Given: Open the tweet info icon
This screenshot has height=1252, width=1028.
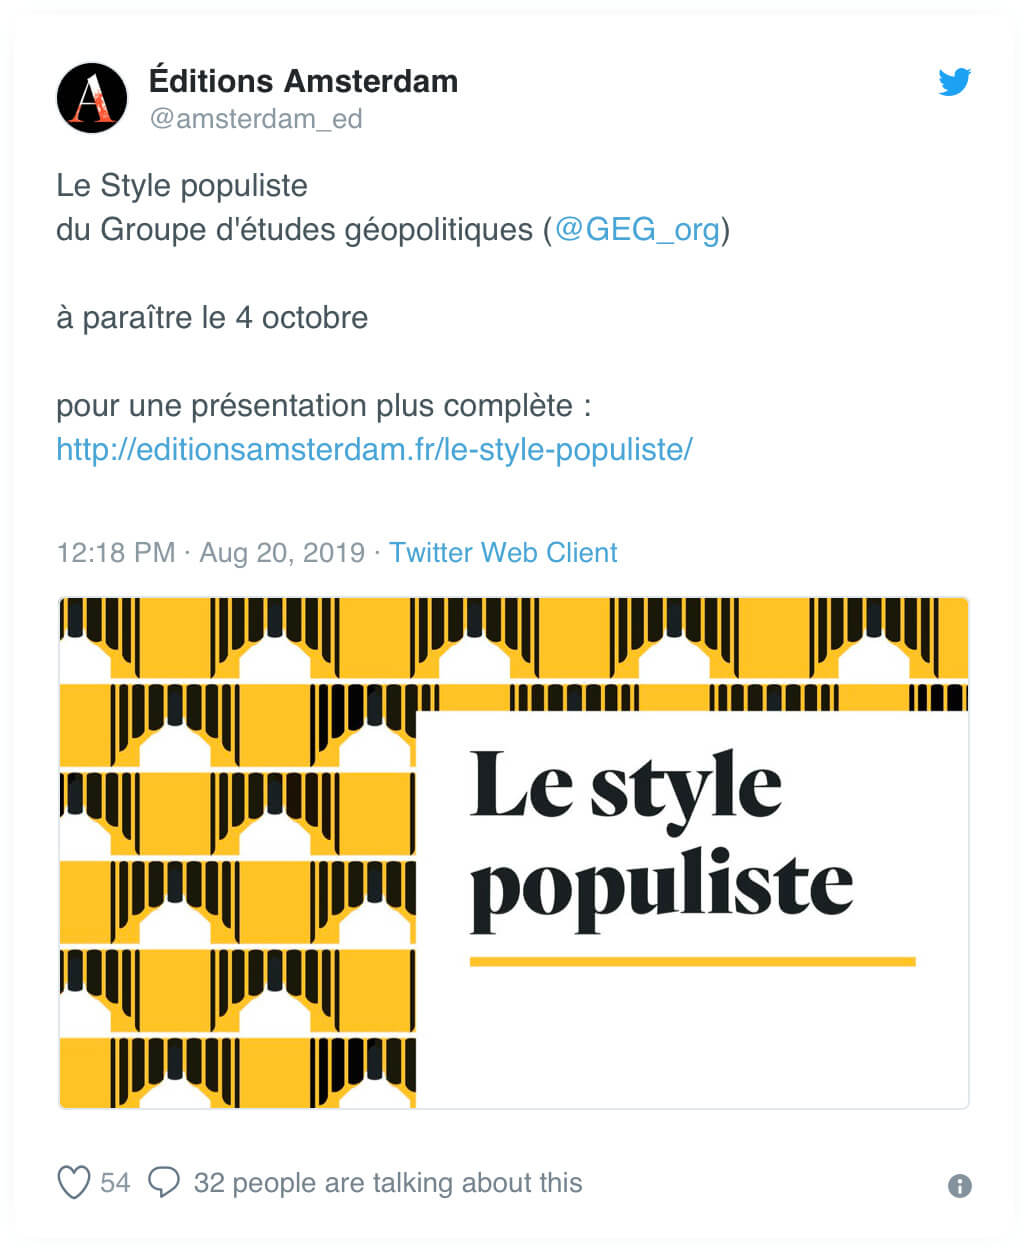Looking at the screenshot, I should tap(959, 1186).
